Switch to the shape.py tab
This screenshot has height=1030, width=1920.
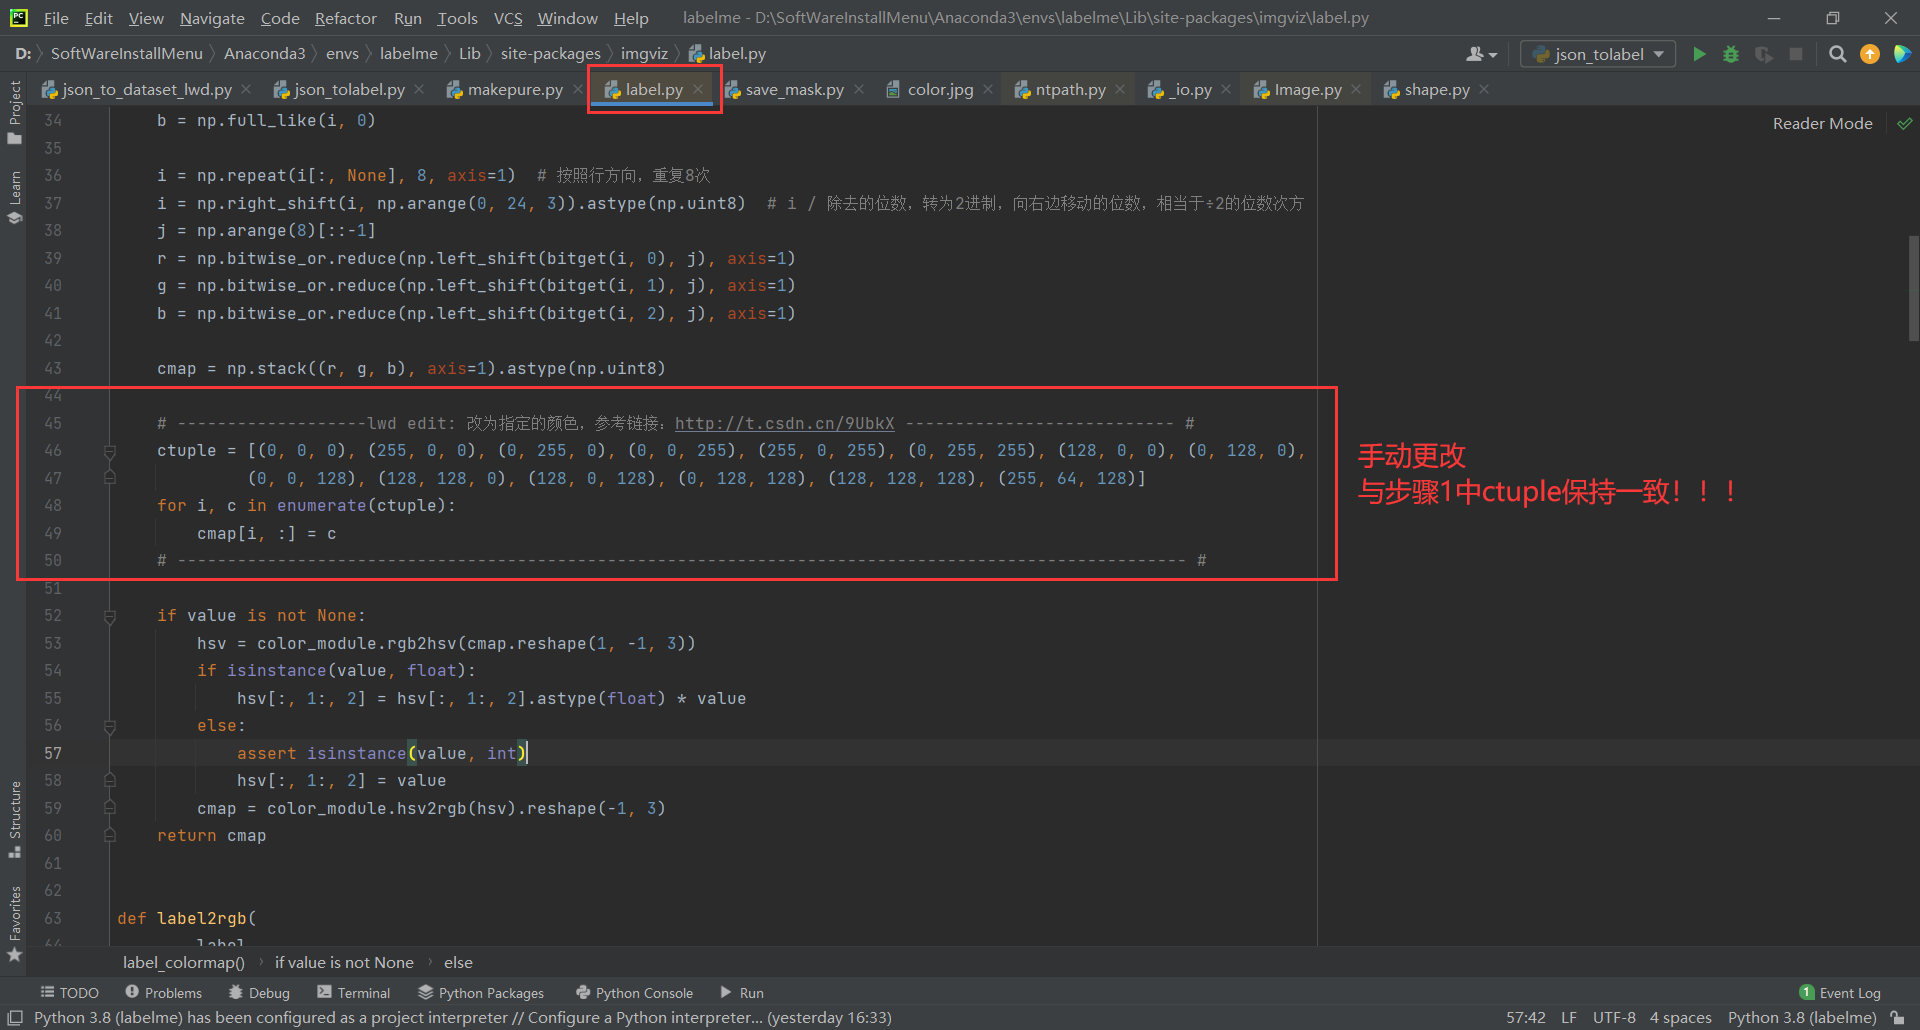pos(1427,89)
